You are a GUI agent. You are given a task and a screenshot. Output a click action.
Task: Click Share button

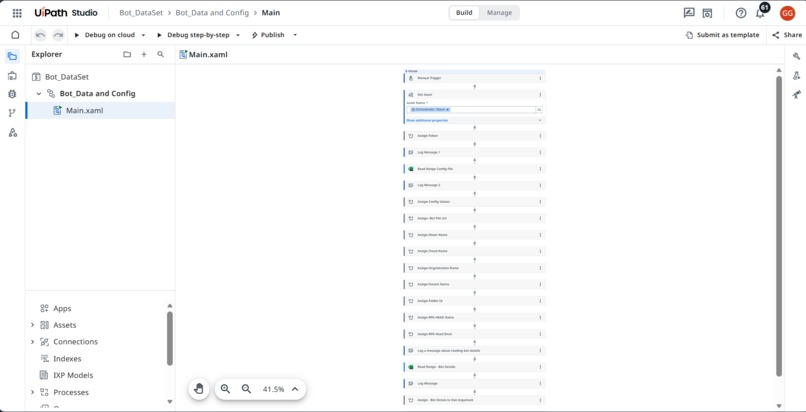click(x=787, y=35)
